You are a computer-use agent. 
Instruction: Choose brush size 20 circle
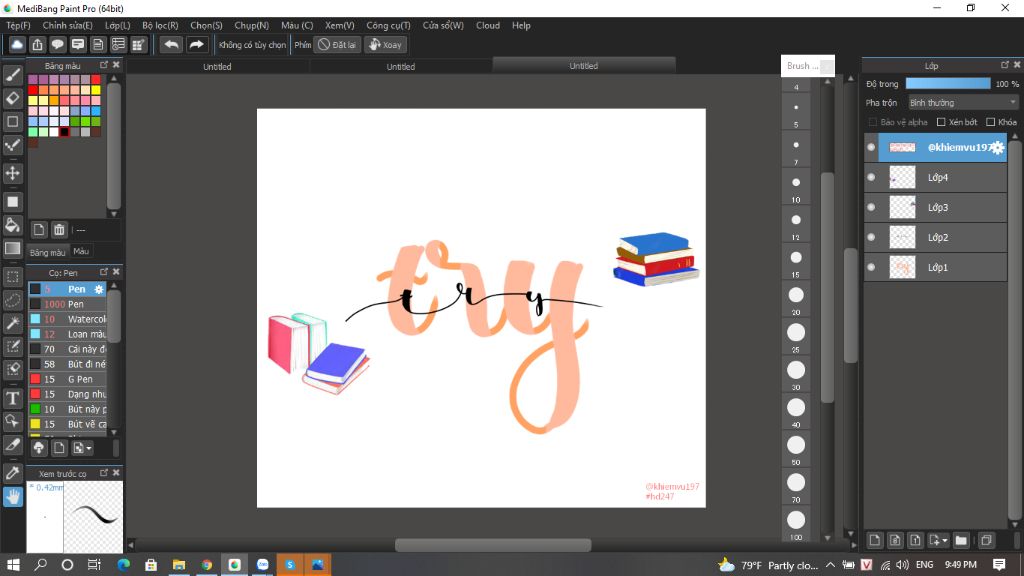[795, 295]
